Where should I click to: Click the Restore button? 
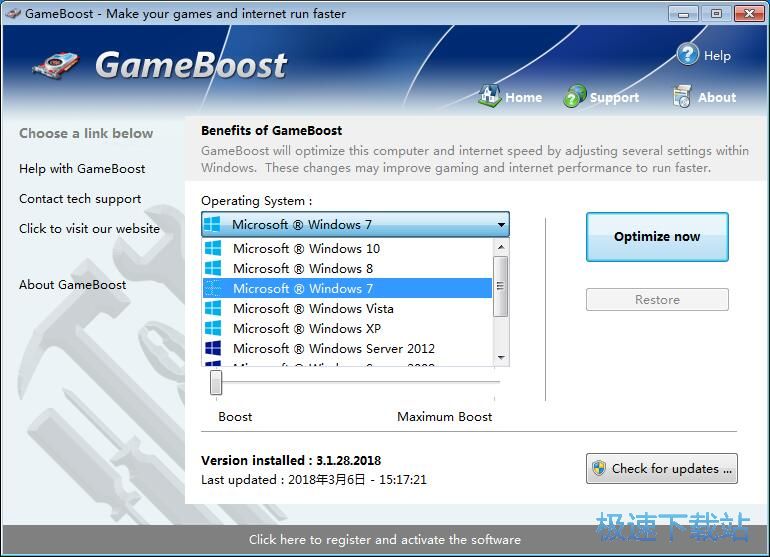[657, 300]
